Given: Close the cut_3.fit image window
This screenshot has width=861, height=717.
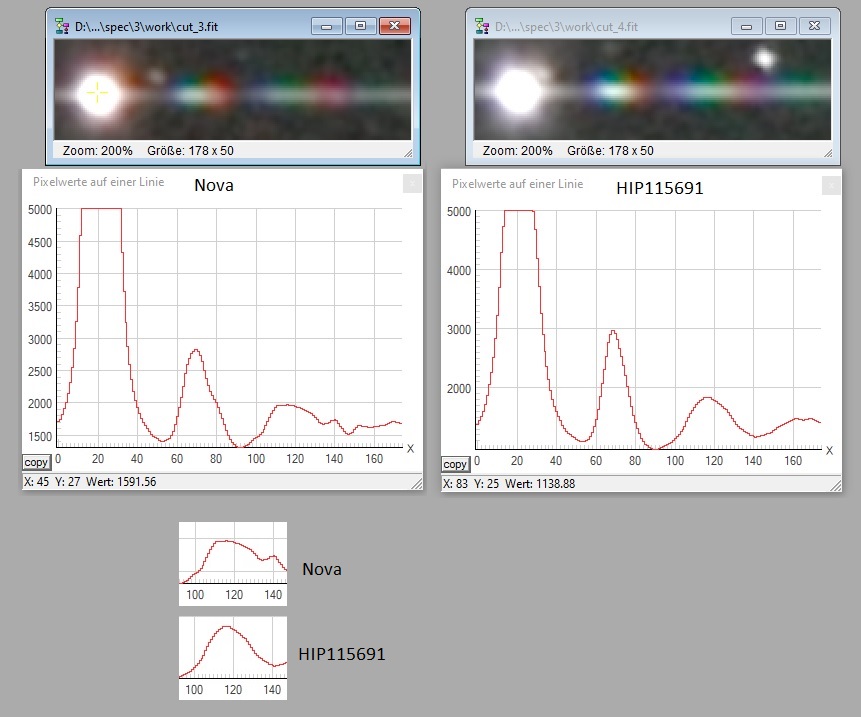Looking at the screenshot, I should (395, 26).
